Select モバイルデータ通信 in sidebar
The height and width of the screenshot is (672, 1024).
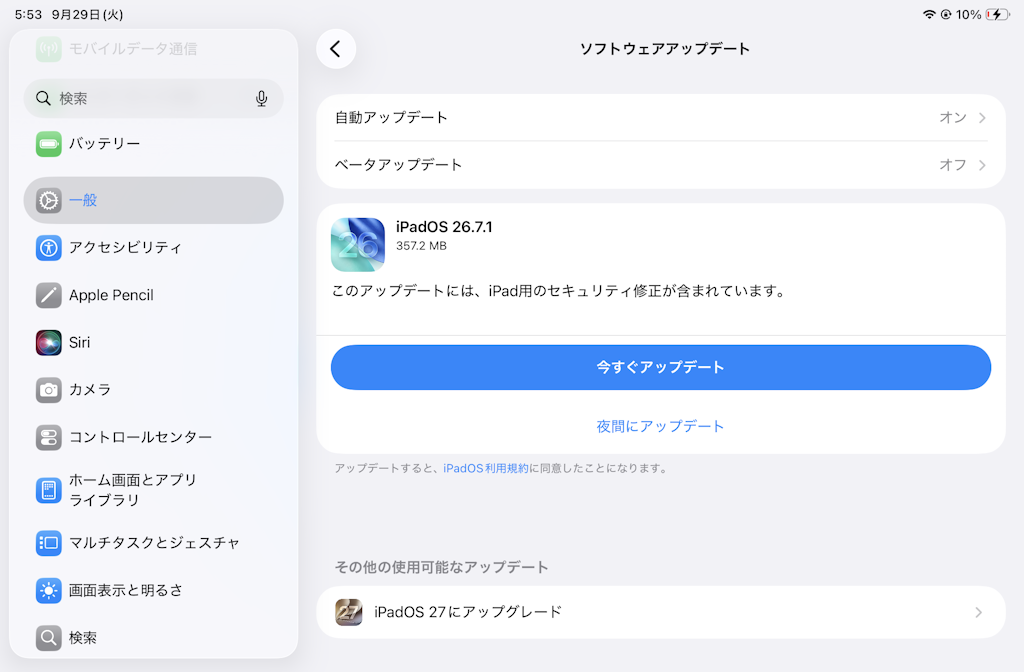133,49
